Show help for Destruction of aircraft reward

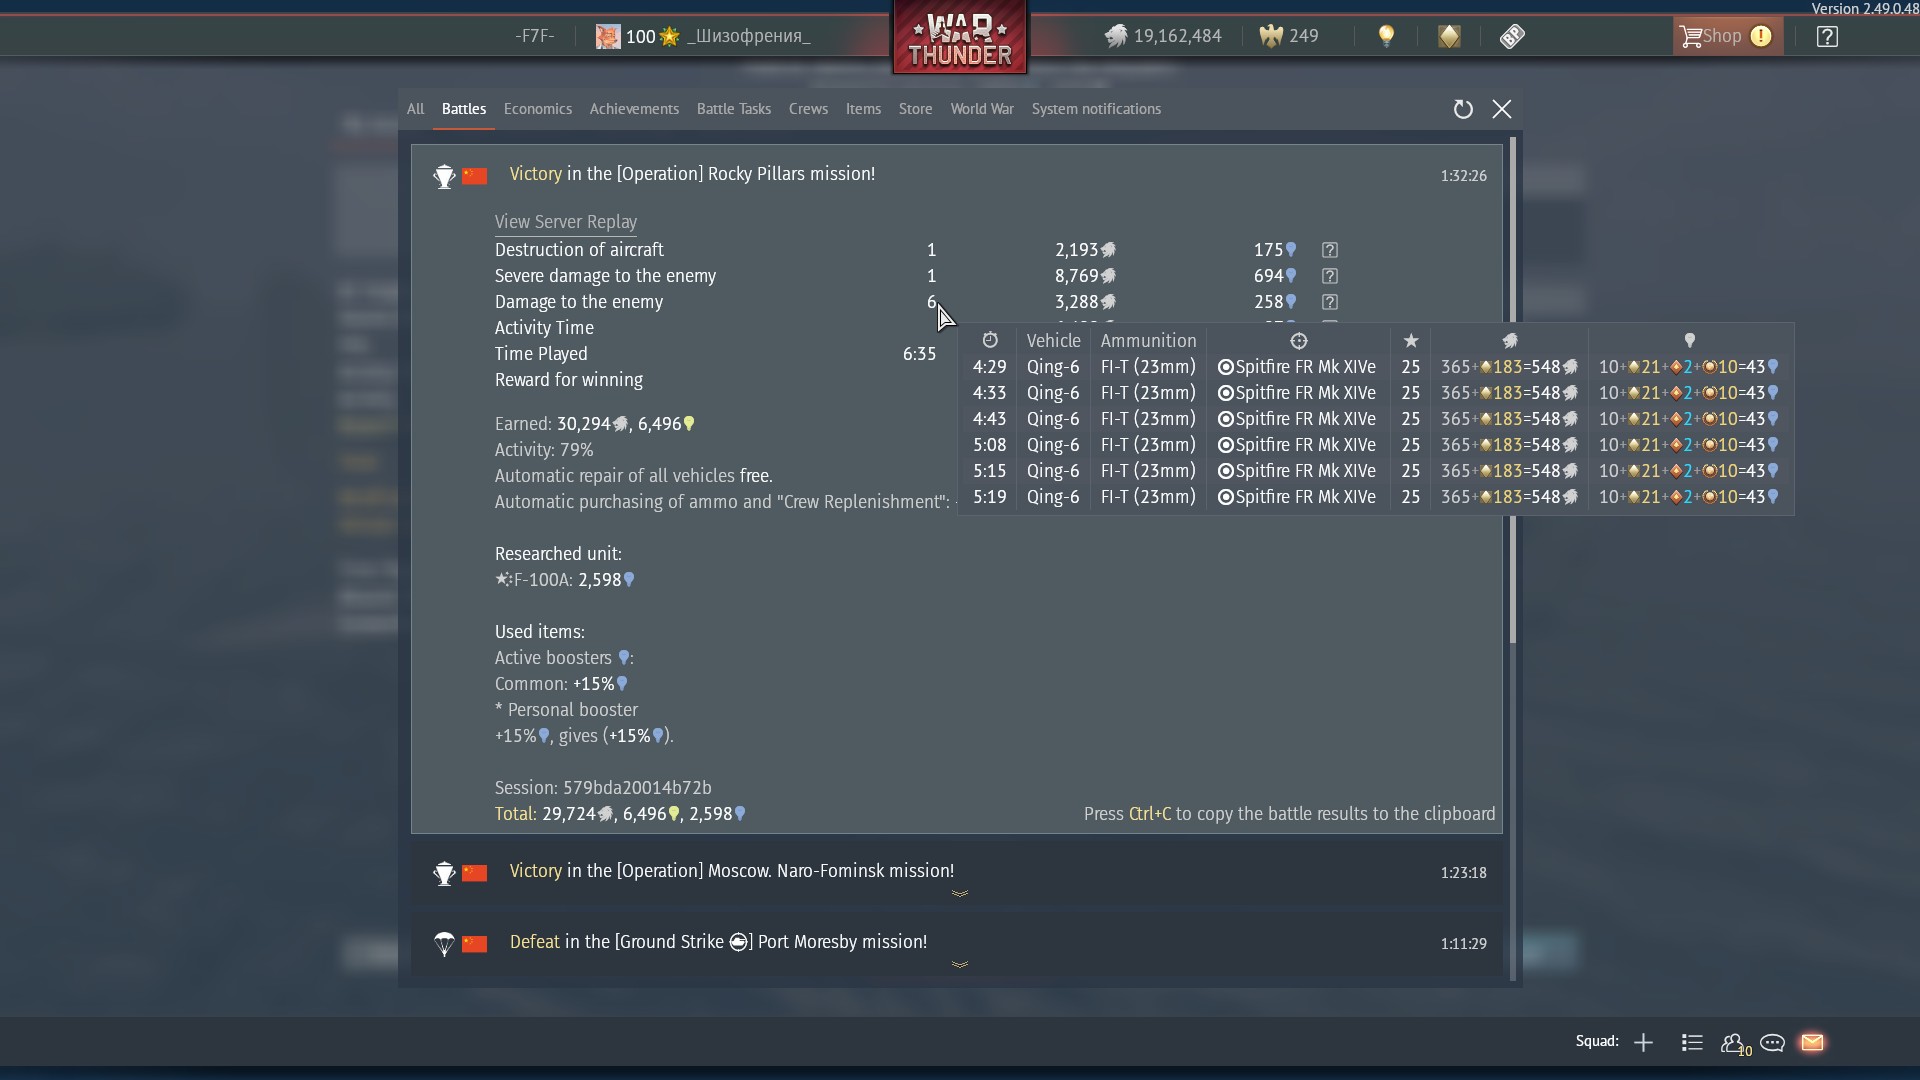1329,250
